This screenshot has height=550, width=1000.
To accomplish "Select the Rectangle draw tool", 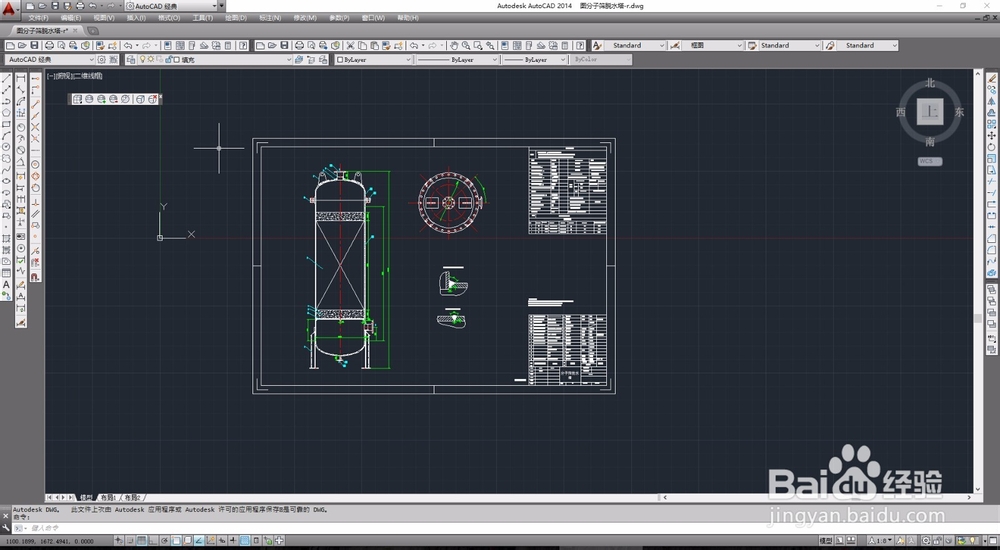I will tap(6, 124).
